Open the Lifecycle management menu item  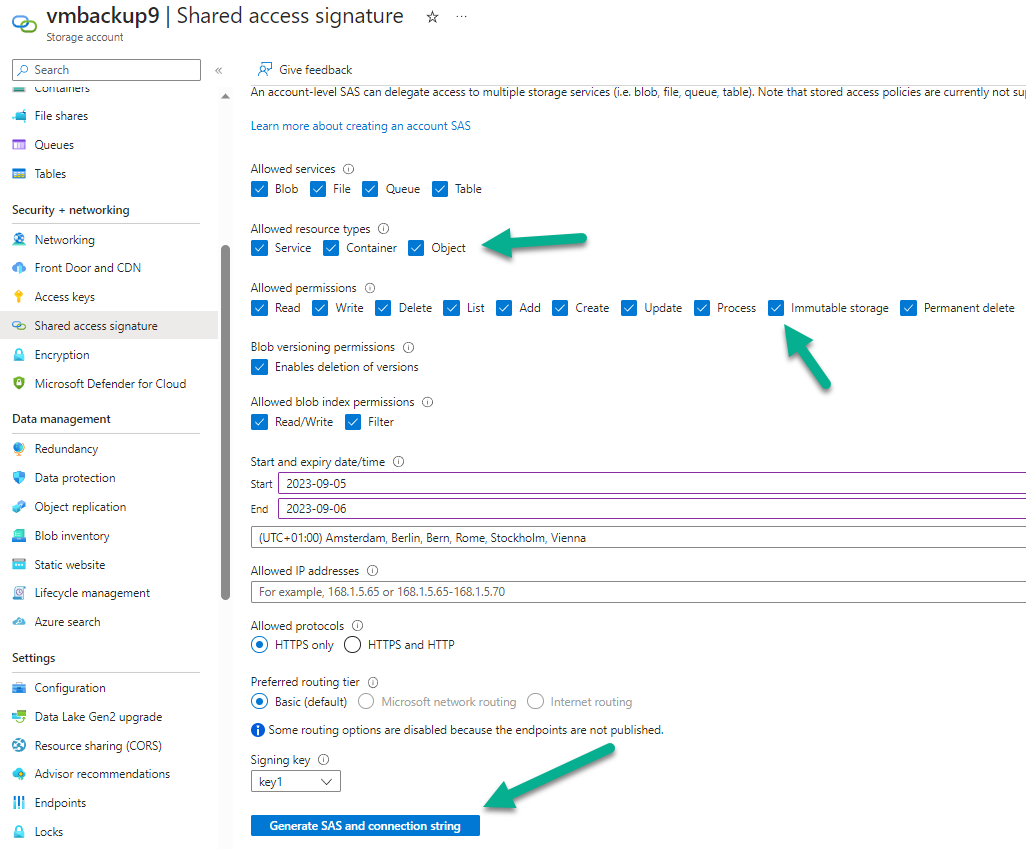point(92,593)
